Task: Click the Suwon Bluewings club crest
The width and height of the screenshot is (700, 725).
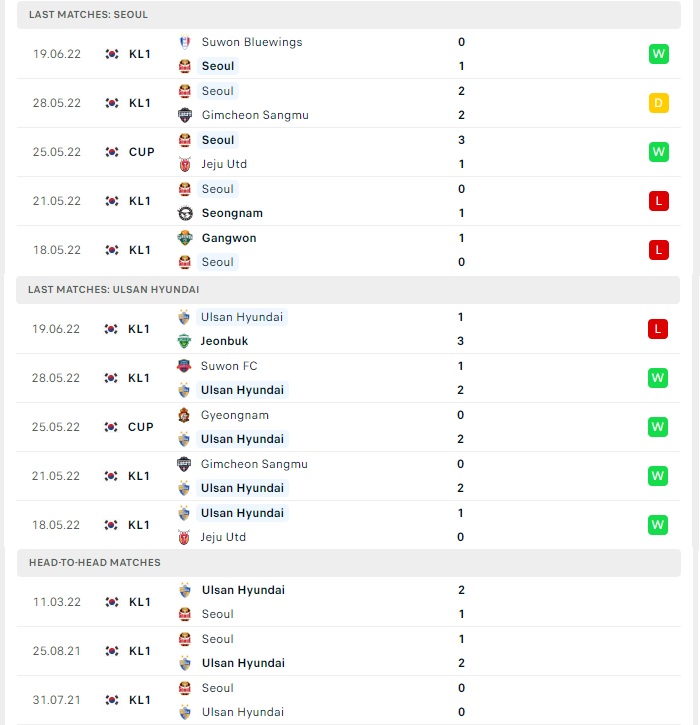Action: (185, 42)
